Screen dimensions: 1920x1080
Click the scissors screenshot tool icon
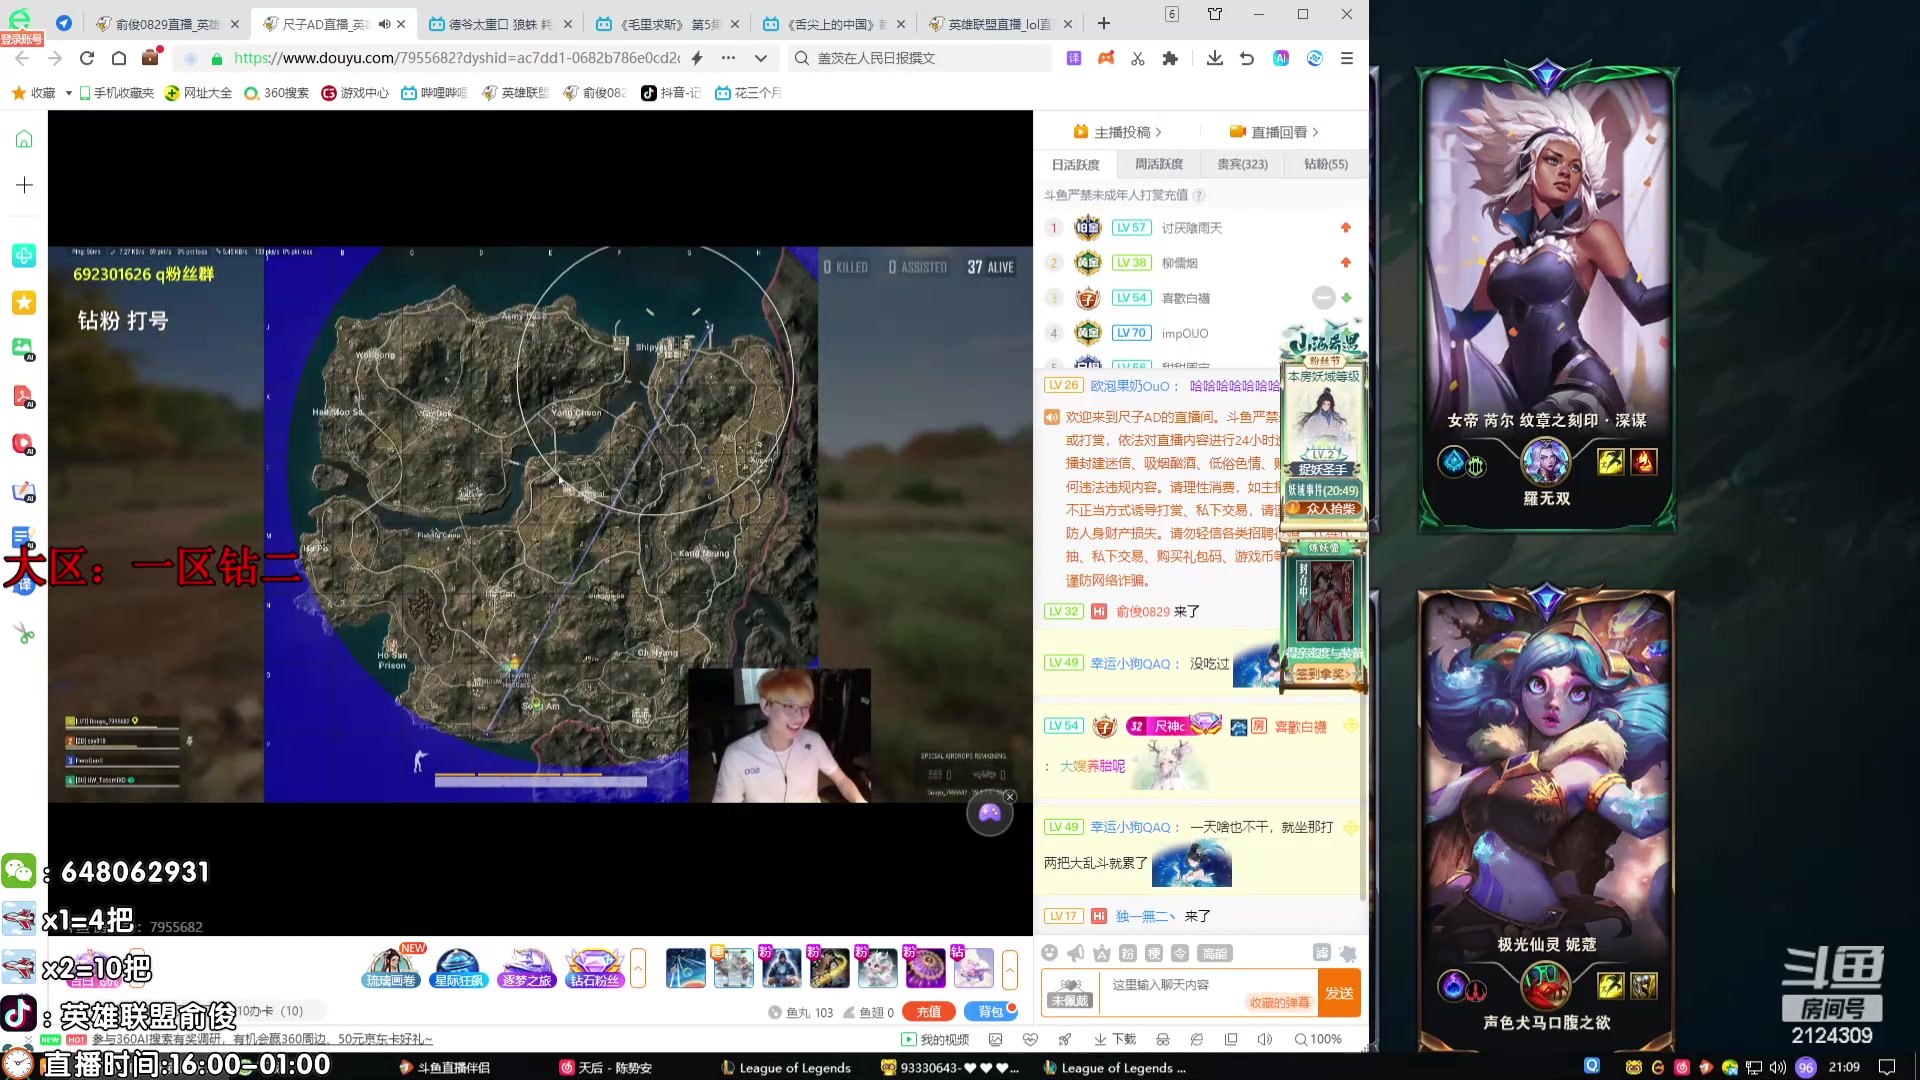point(1137,58)
